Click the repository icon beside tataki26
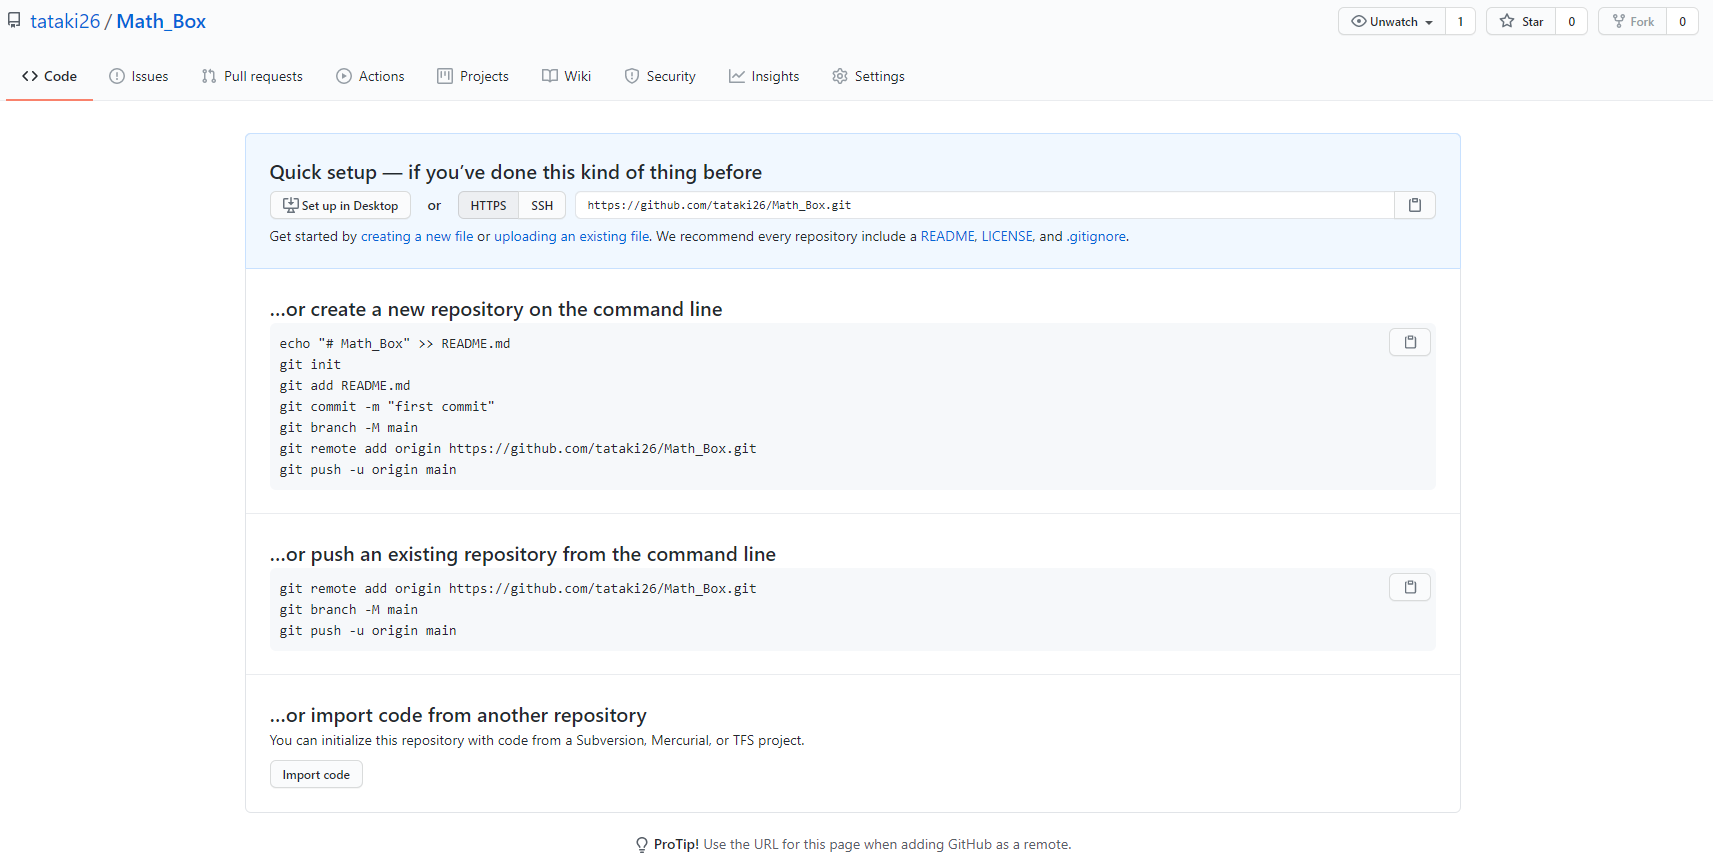 (14, 21)
